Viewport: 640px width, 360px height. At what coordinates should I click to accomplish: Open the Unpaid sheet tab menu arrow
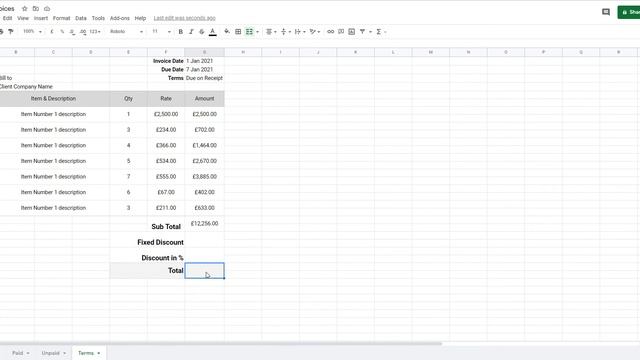tap(64, 353)
